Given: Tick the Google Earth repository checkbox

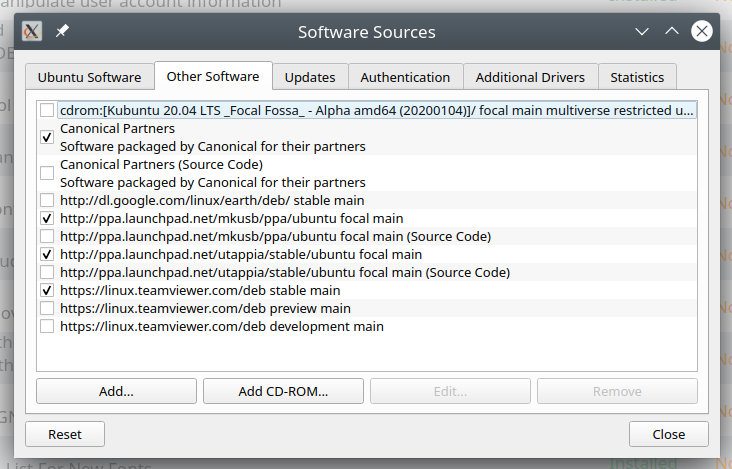Looking at the screenshot, I should coord(47,200).
